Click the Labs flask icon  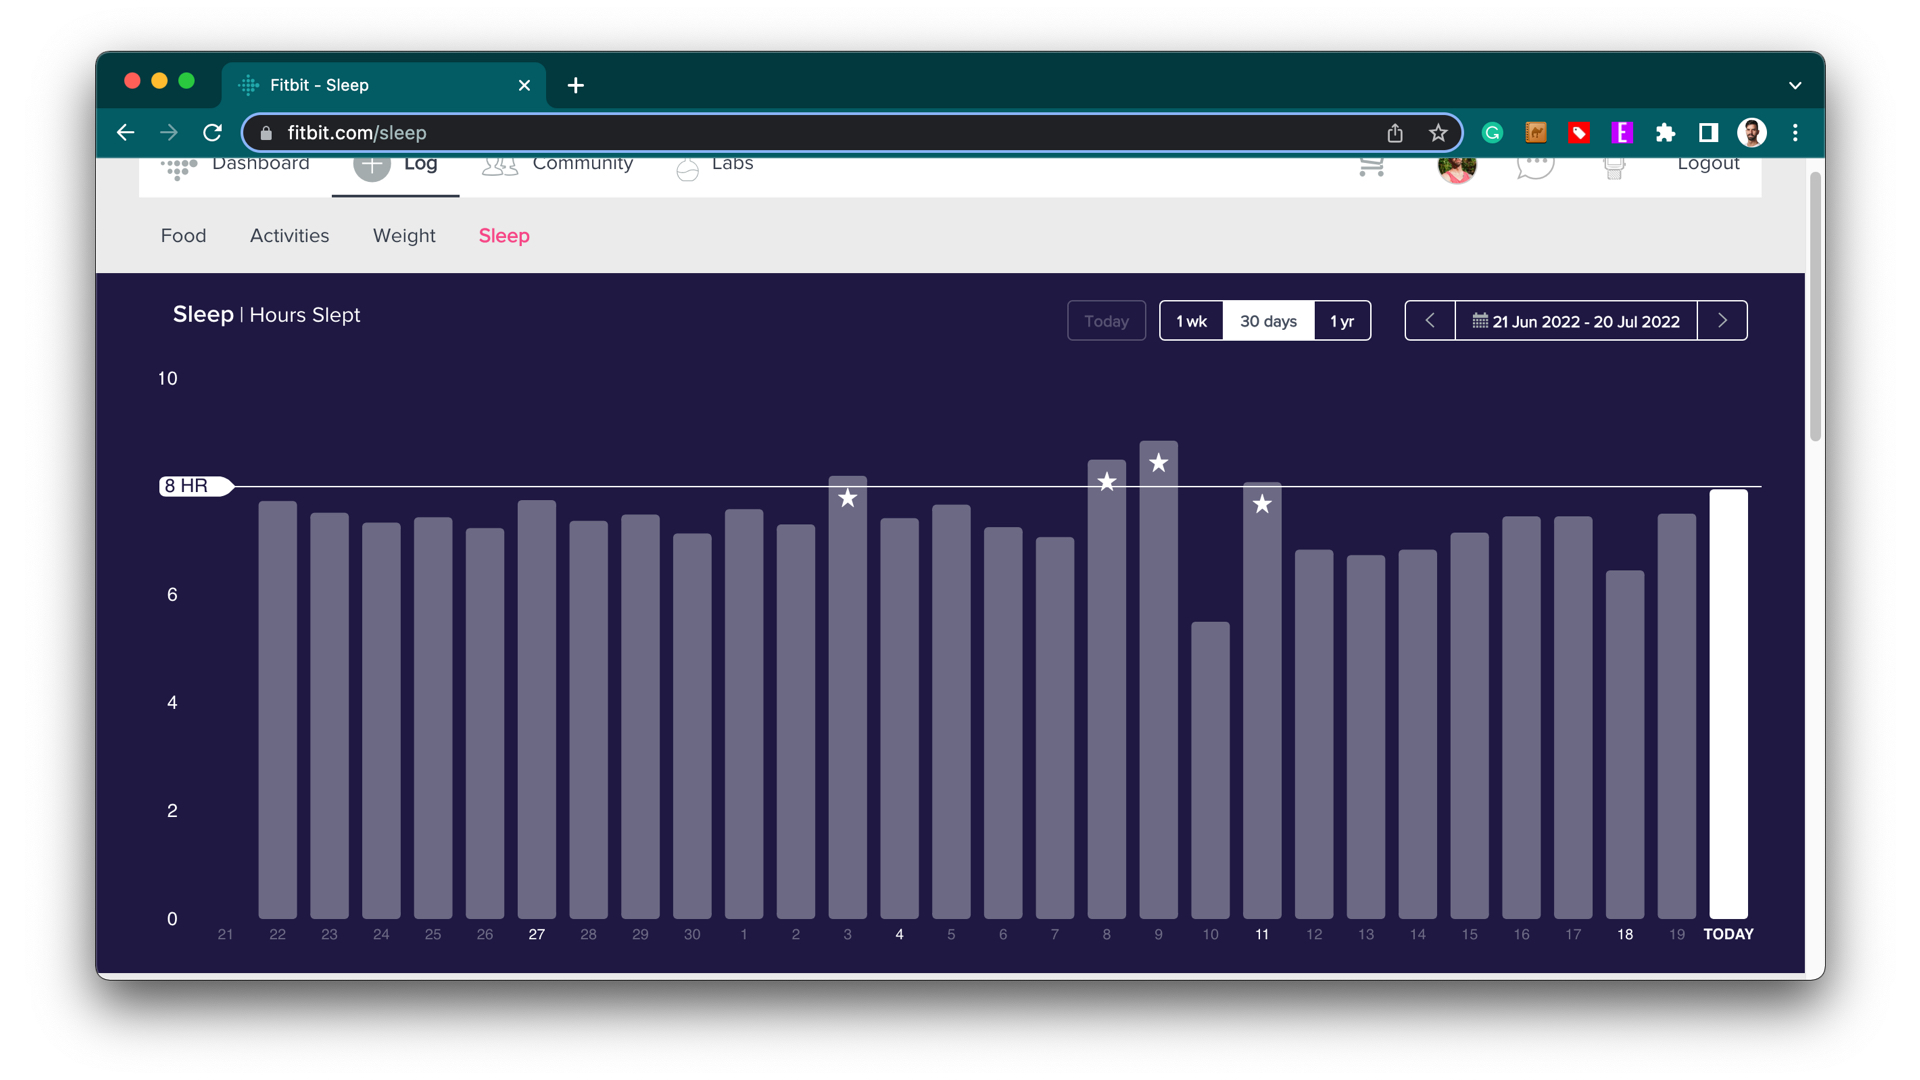pos(687,170)
